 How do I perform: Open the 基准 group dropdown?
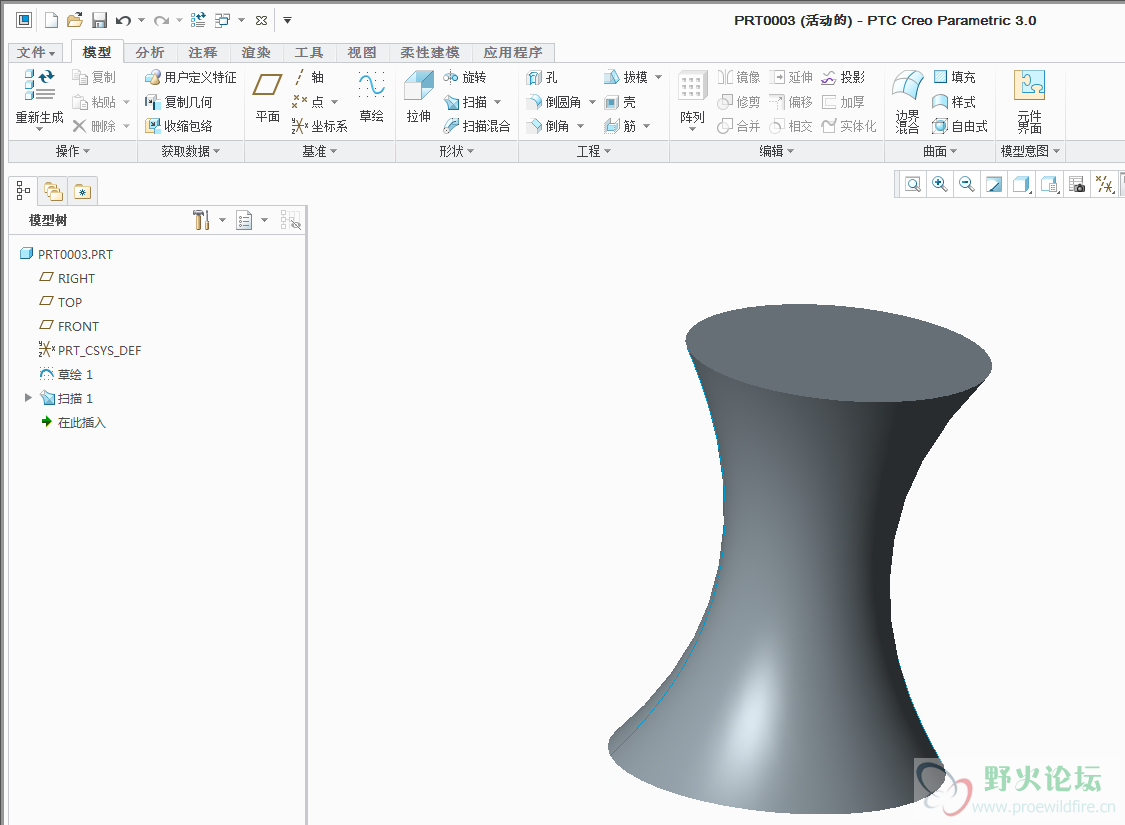319,151
